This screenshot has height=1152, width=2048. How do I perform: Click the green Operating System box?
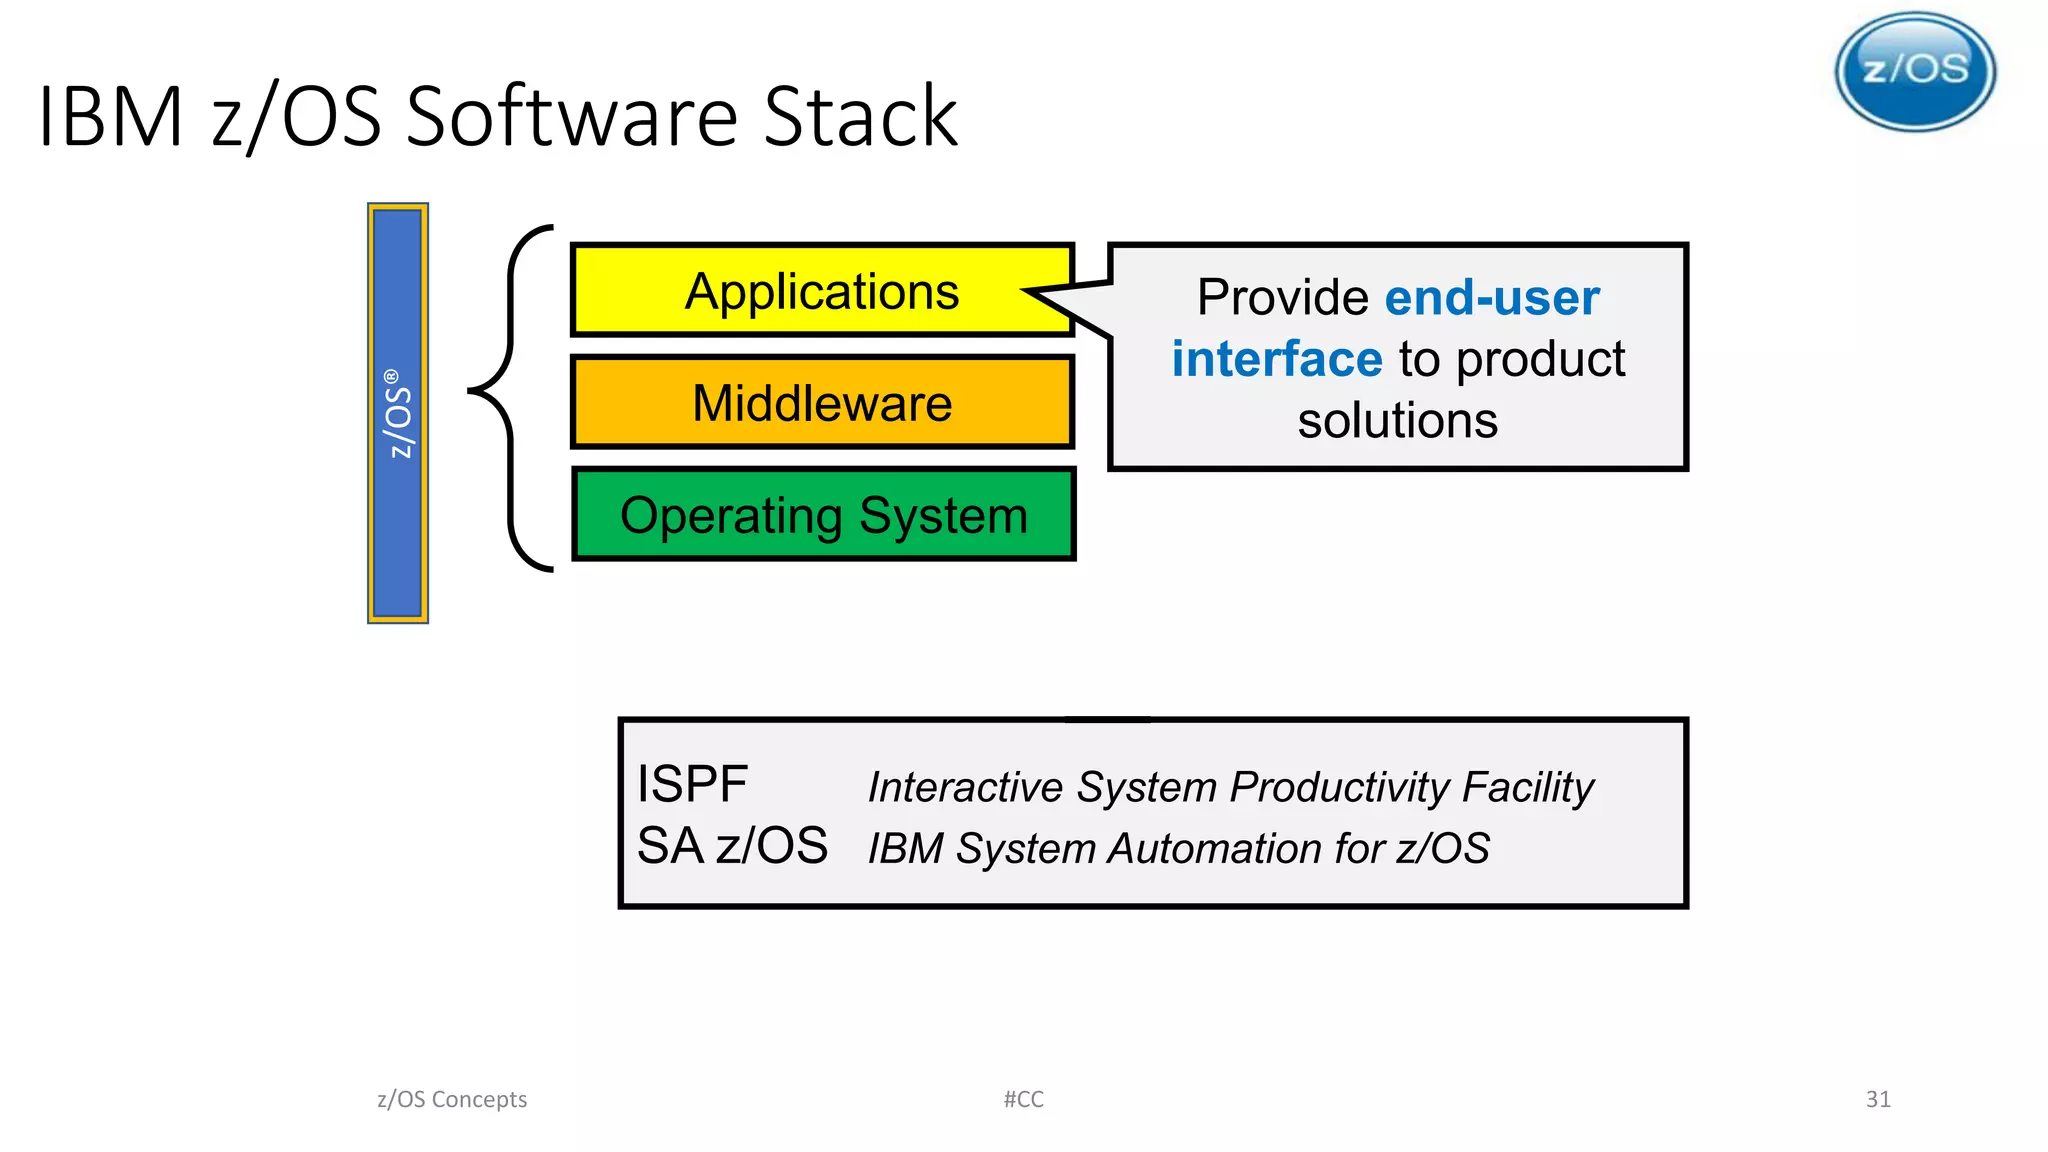[x=823, y=515]
